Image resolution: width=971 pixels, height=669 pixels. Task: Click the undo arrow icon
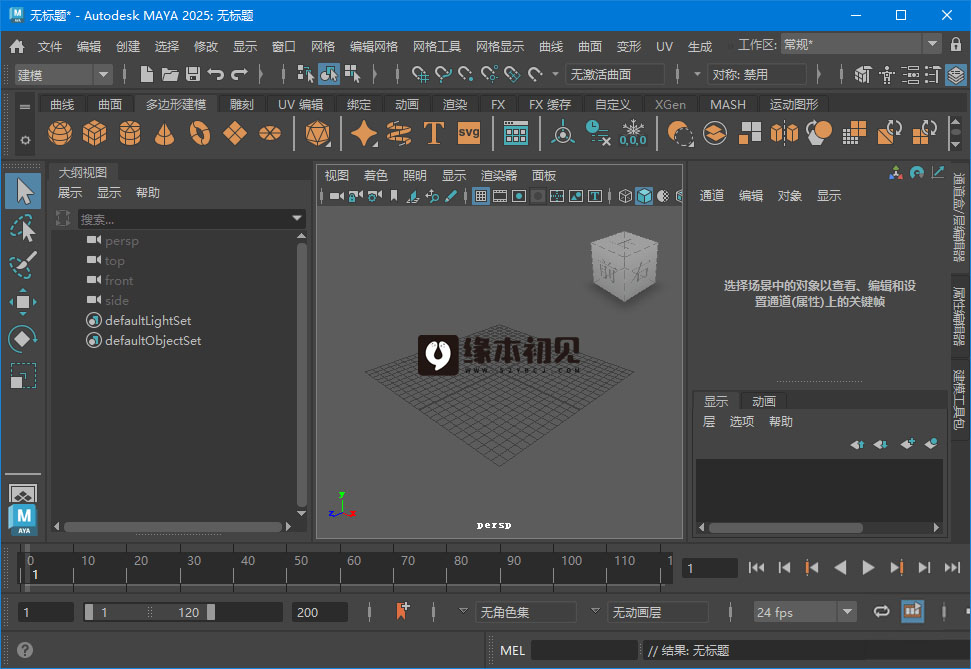coord(216,74)
